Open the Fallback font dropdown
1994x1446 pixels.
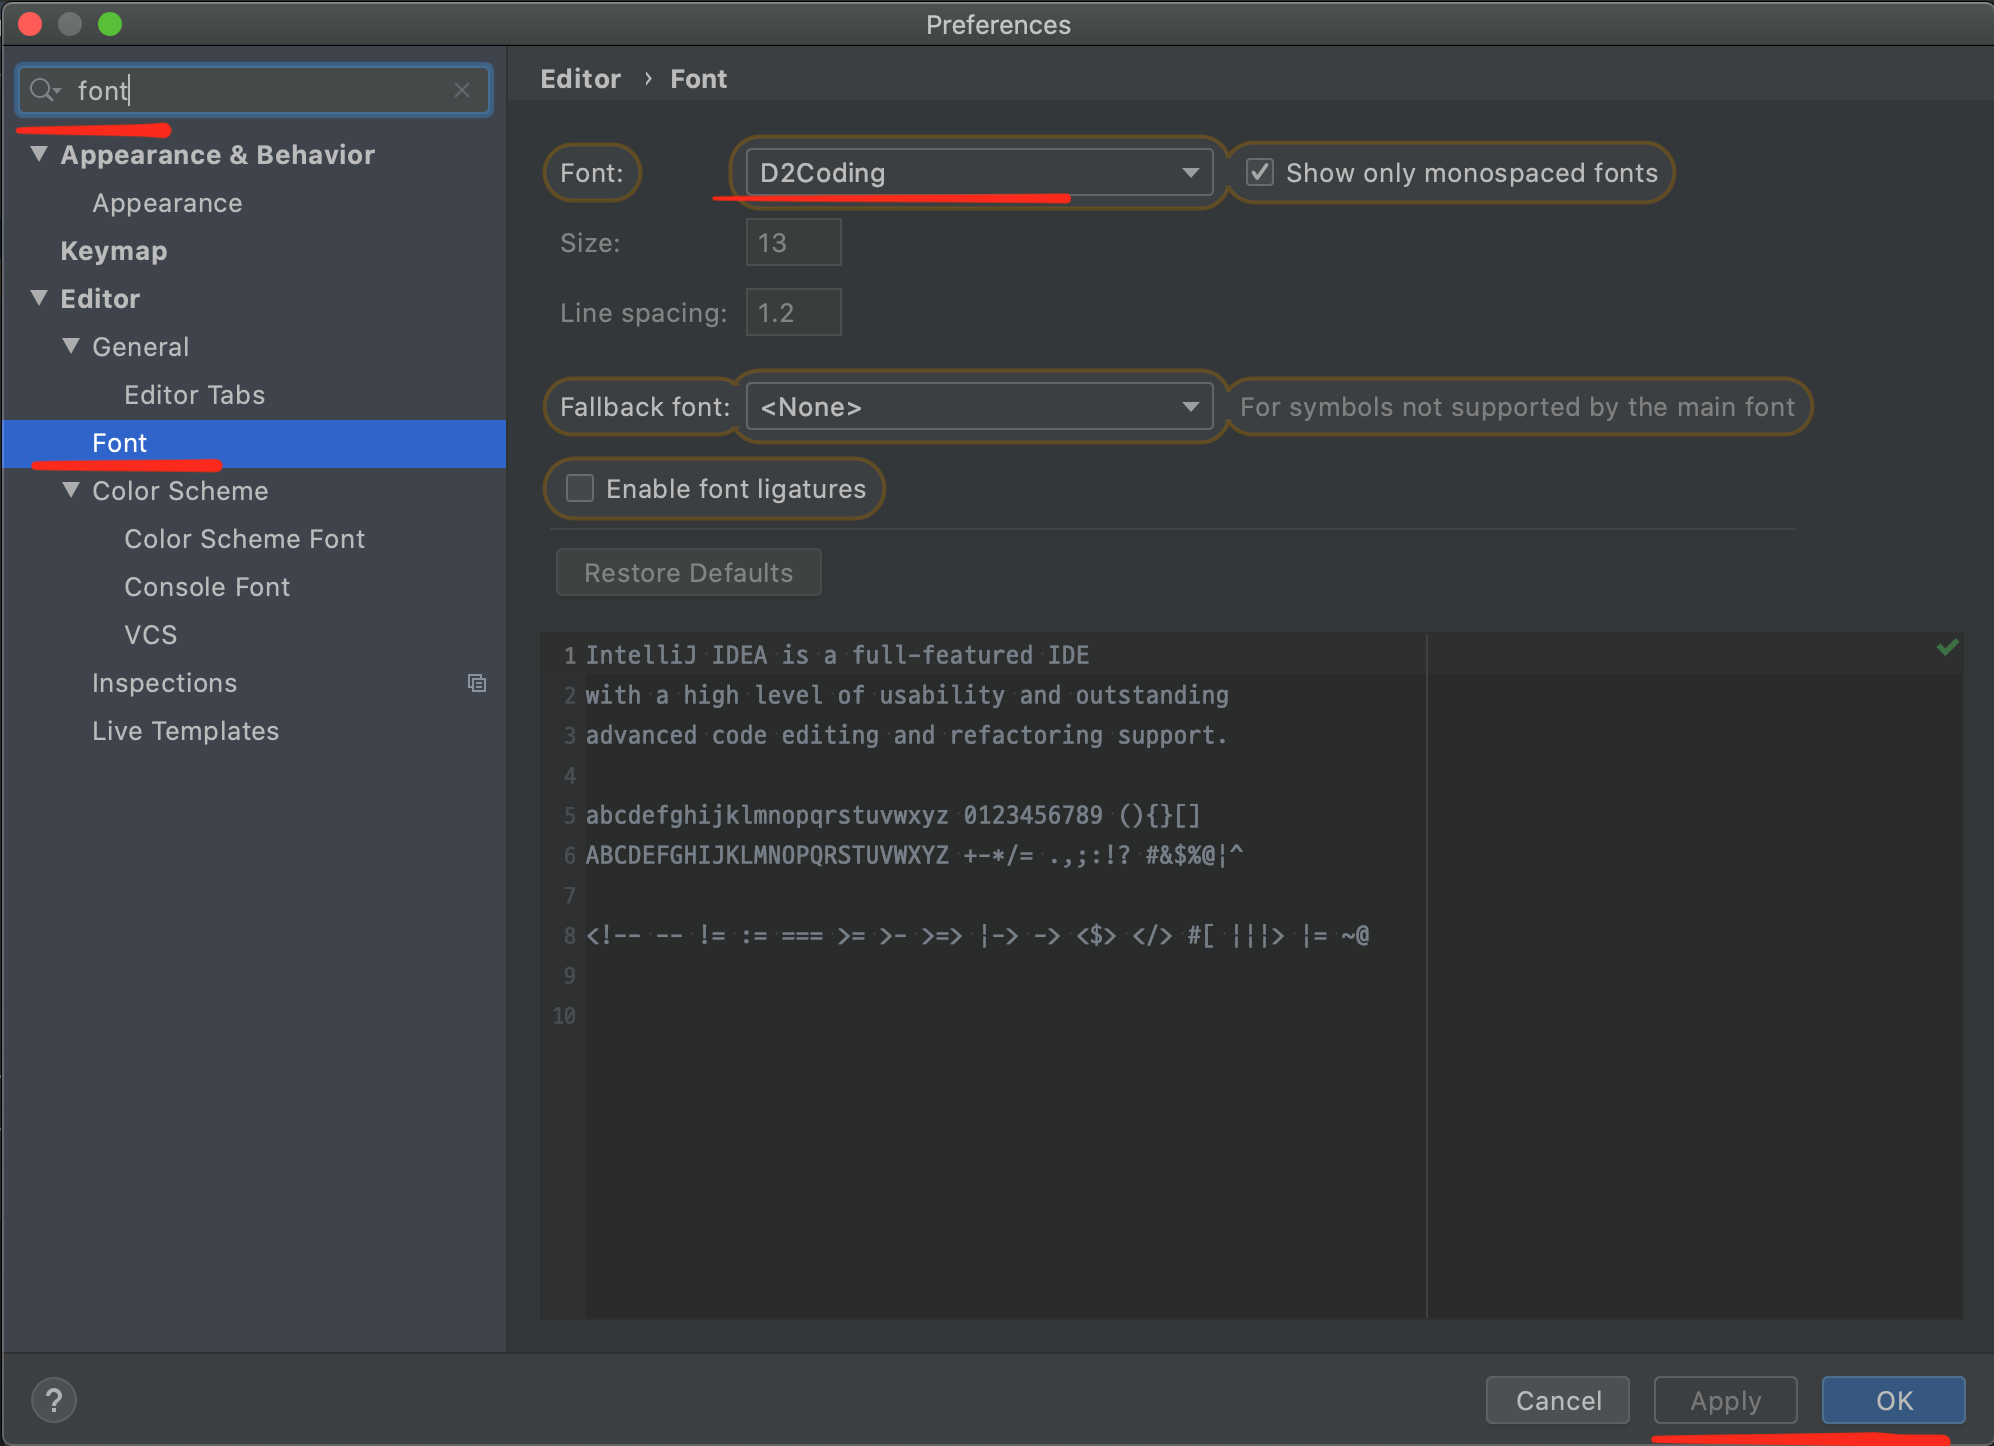coord(979,407)
